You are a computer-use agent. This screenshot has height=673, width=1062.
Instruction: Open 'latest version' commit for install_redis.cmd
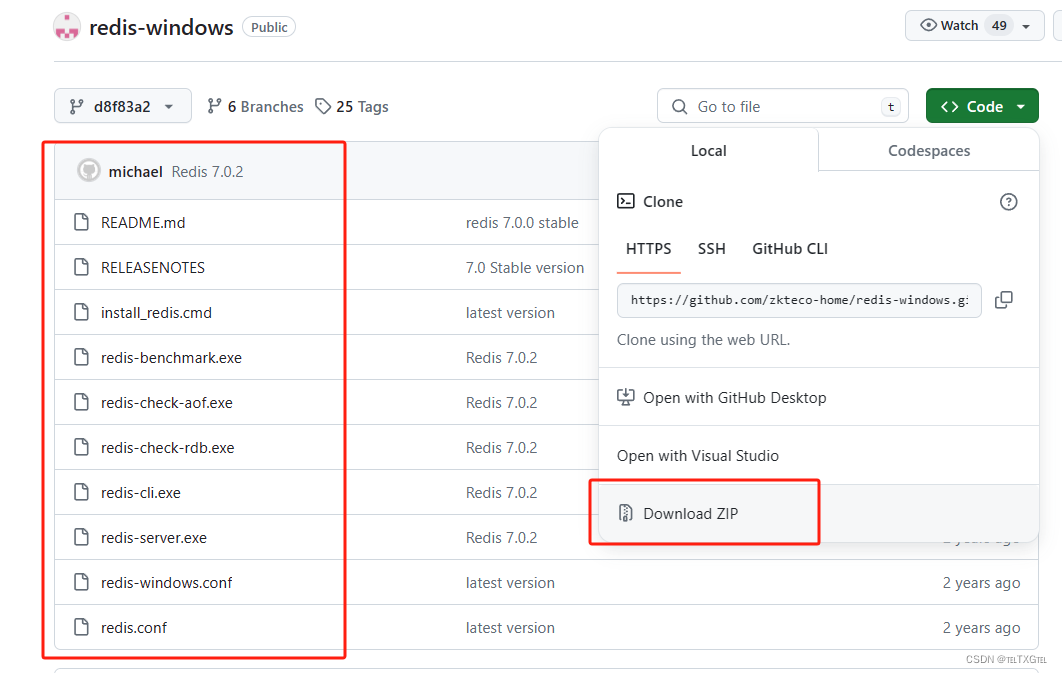tap(509, 313)
